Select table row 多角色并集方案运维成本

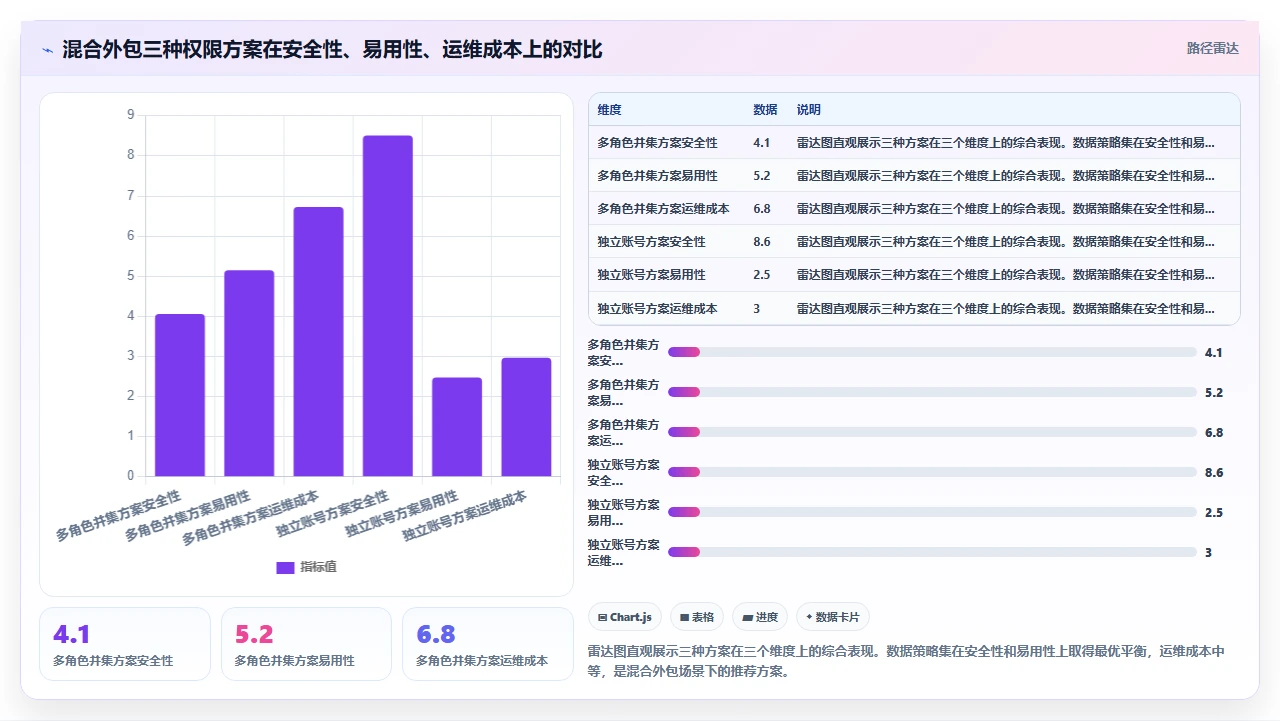tap(914, 209)
